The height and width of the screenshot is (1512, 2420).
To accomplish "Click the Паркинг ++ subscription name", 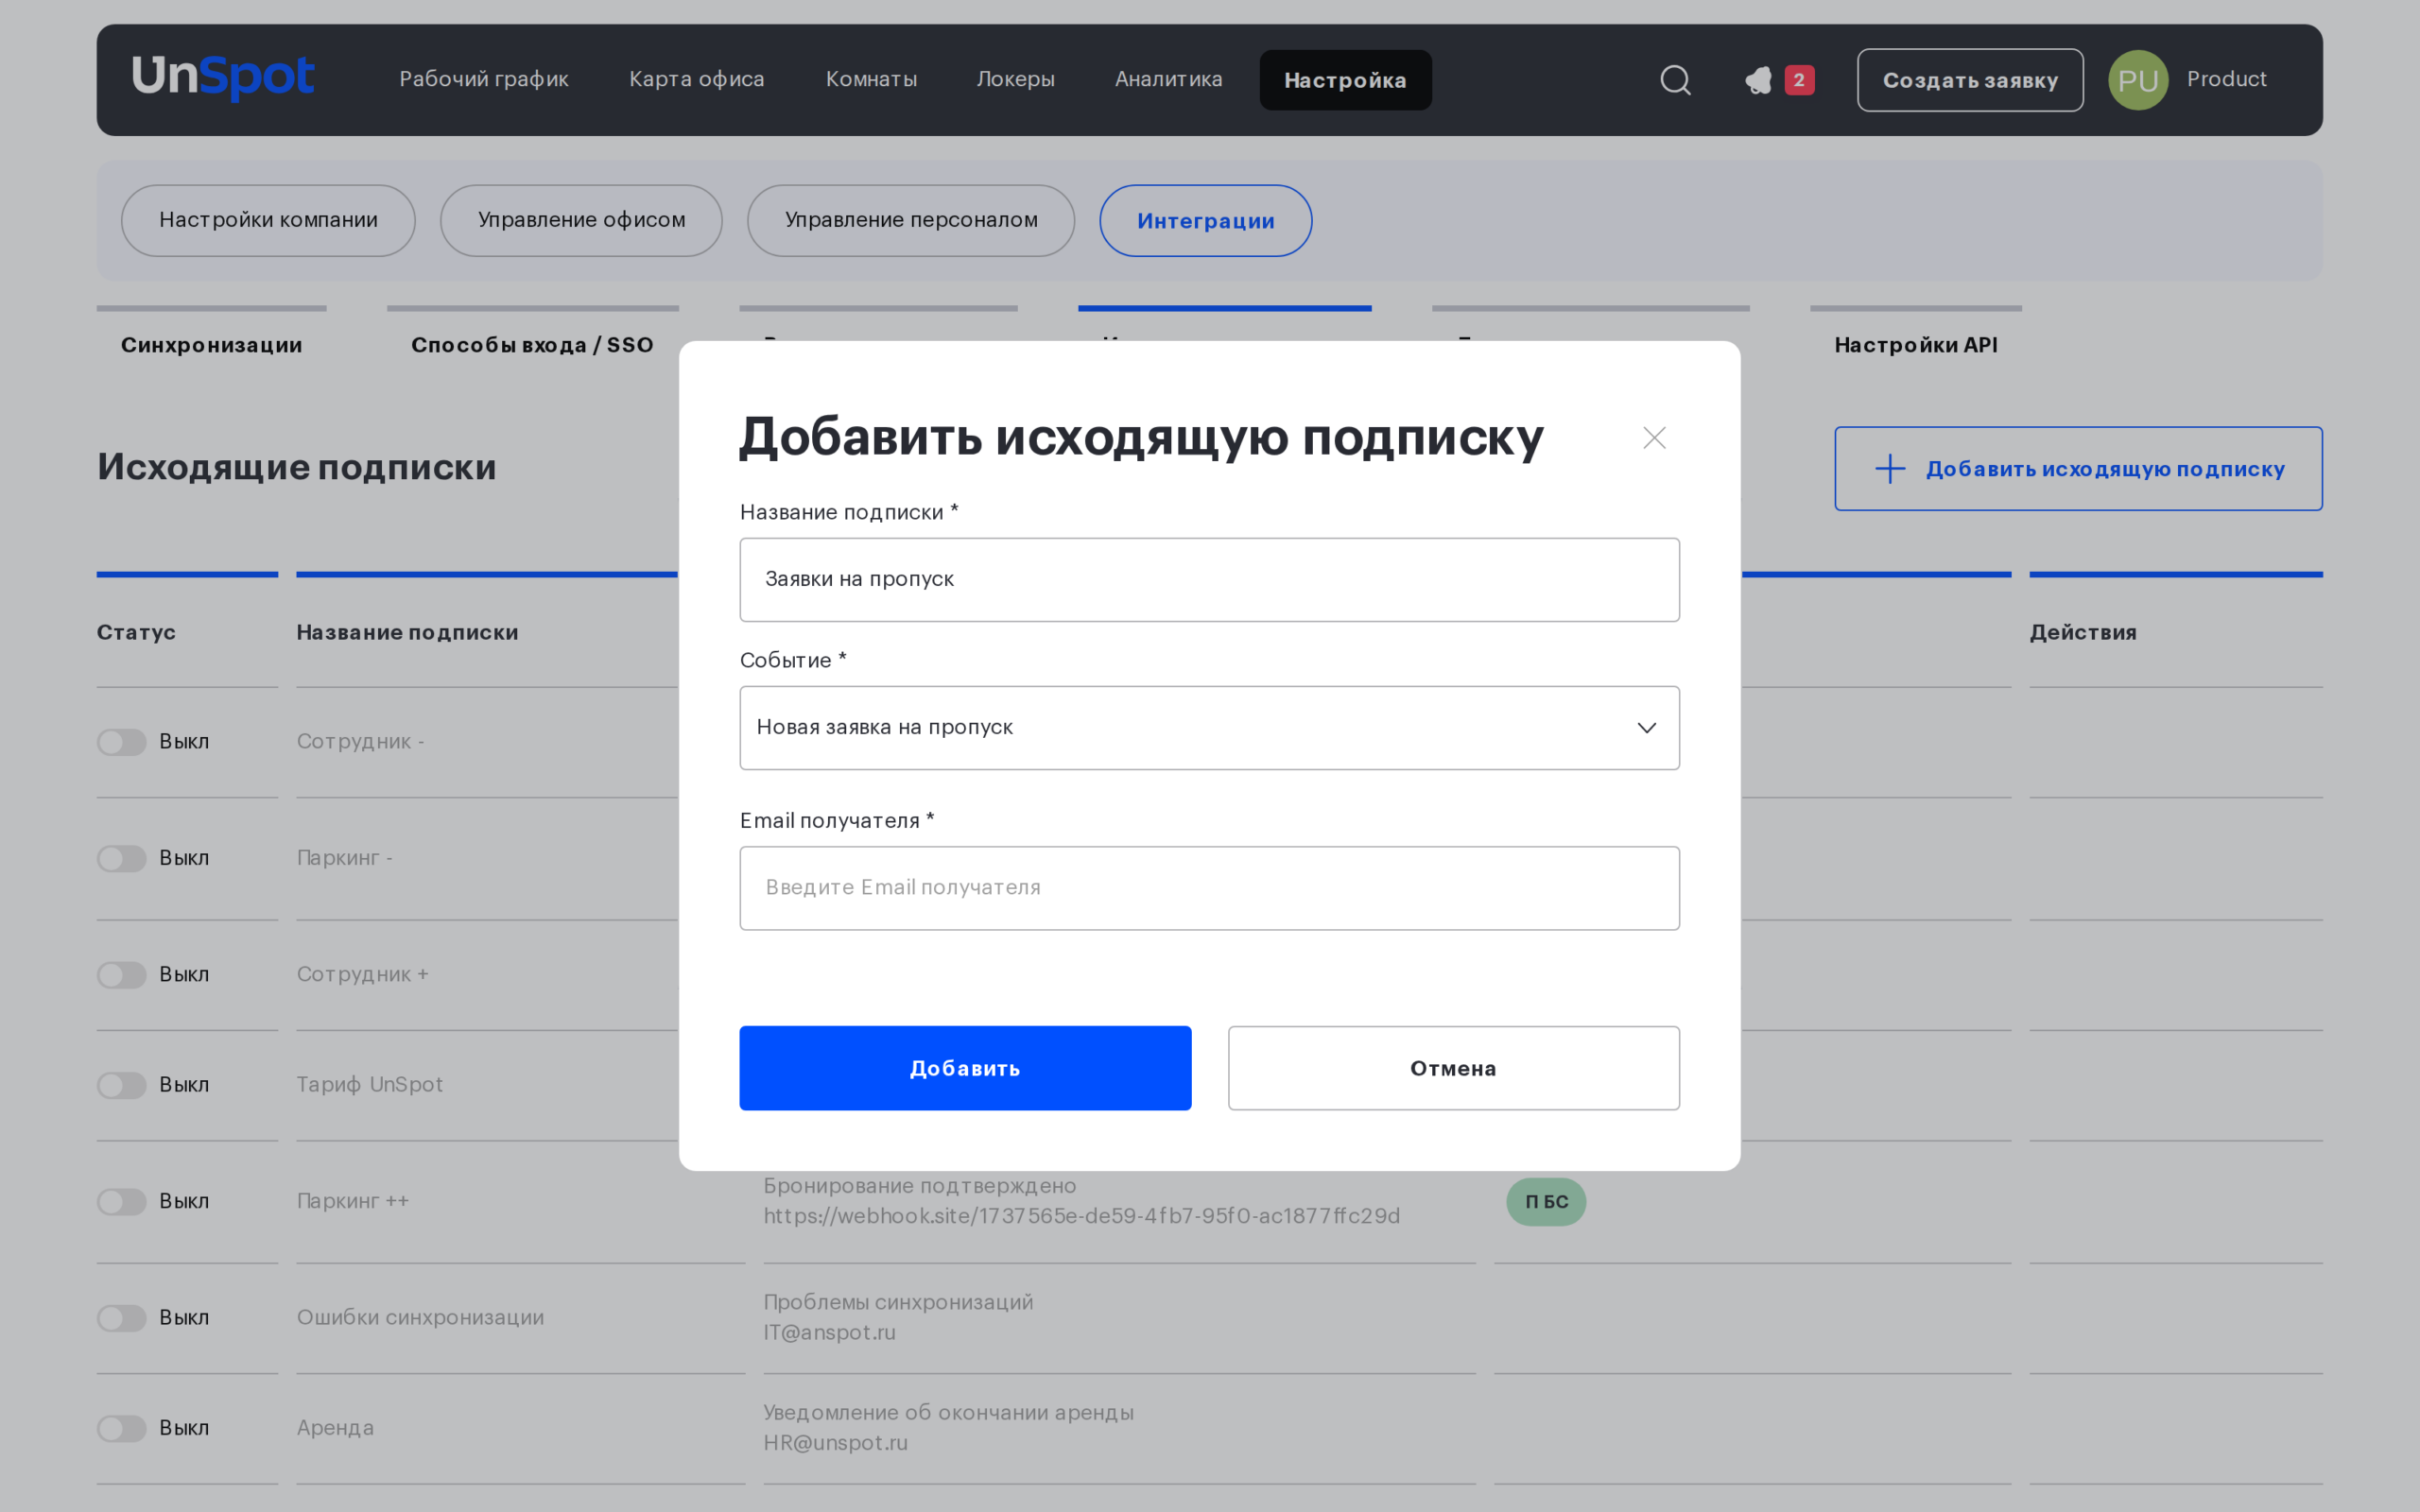I will pyautogui.click(x=352, y=1201).
